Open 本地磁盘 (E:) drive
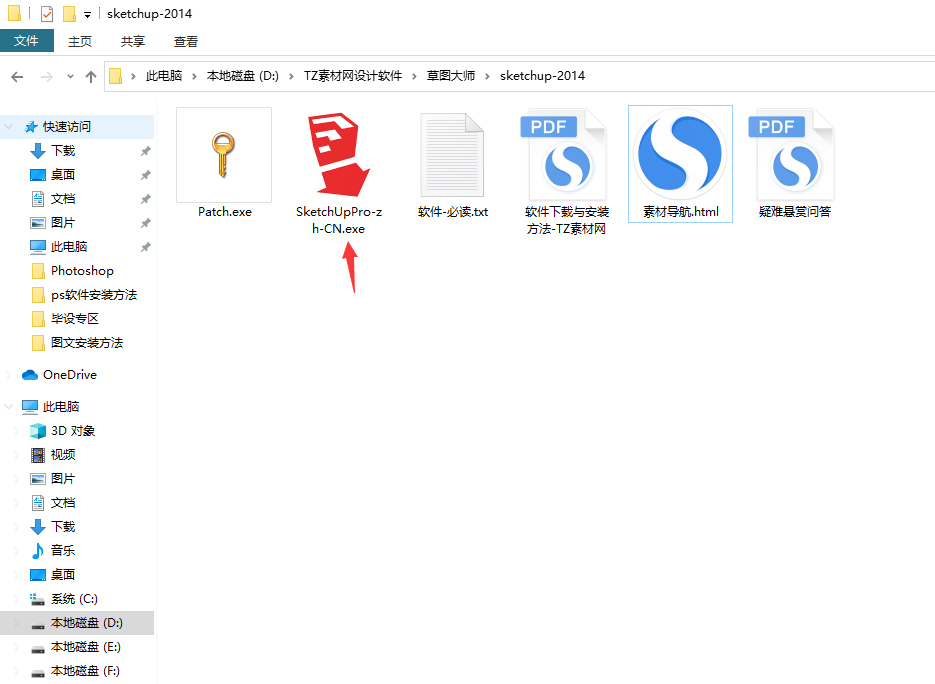The height and width of the screenshot is (684, 935). click(86, 646)
